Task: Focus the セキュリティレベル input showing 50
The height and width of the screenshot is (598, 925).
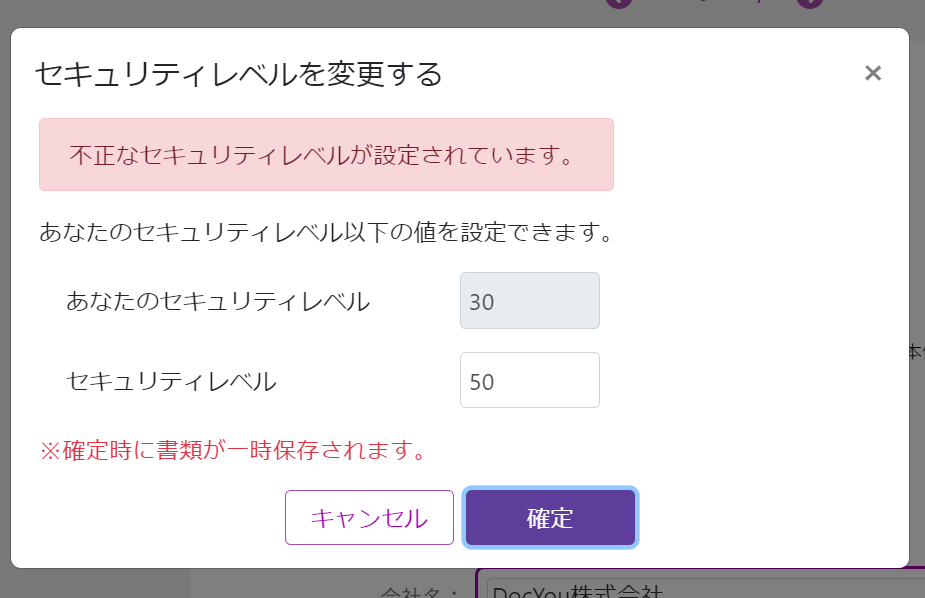Action: coord(529,381)
